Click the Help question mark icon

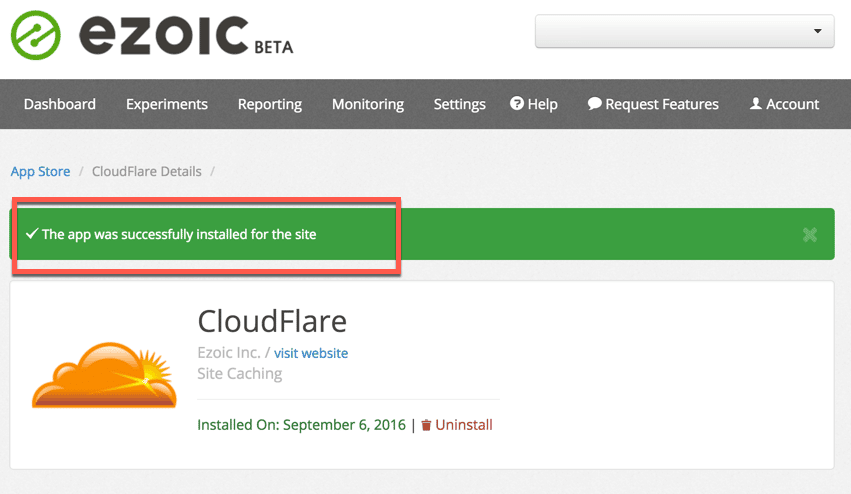tap(517, 104)
